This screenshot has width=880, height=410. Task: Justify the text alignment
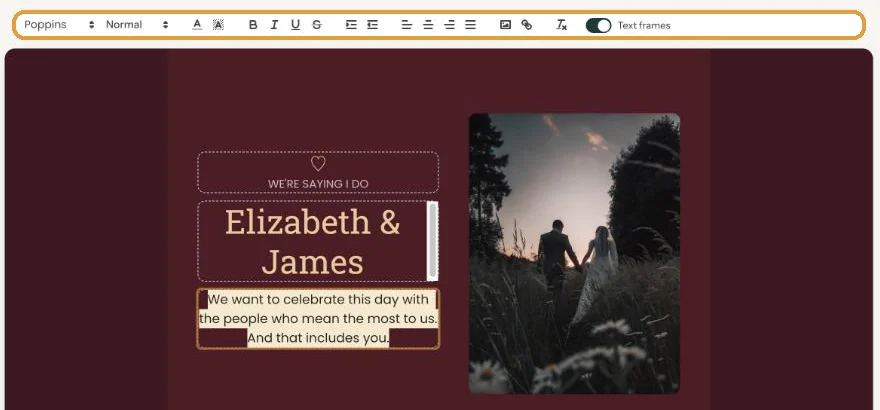470,25
